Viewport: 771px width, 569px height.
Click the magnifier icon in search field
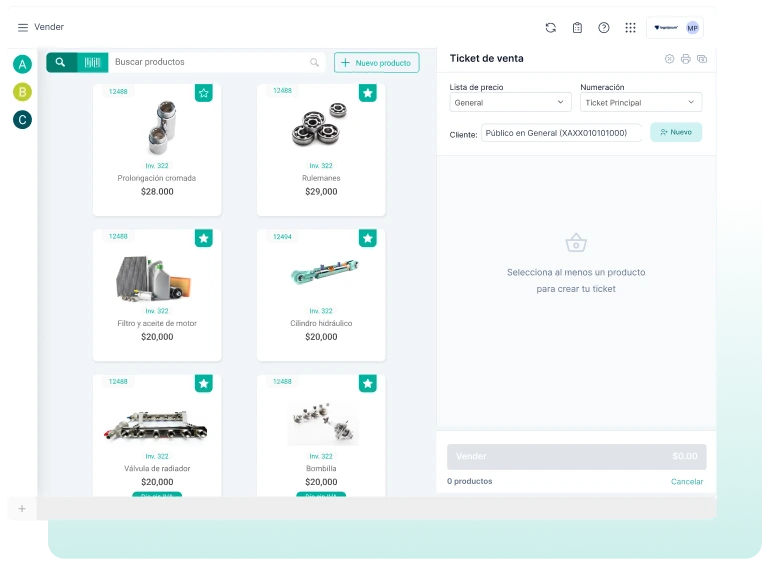[314, 62]
